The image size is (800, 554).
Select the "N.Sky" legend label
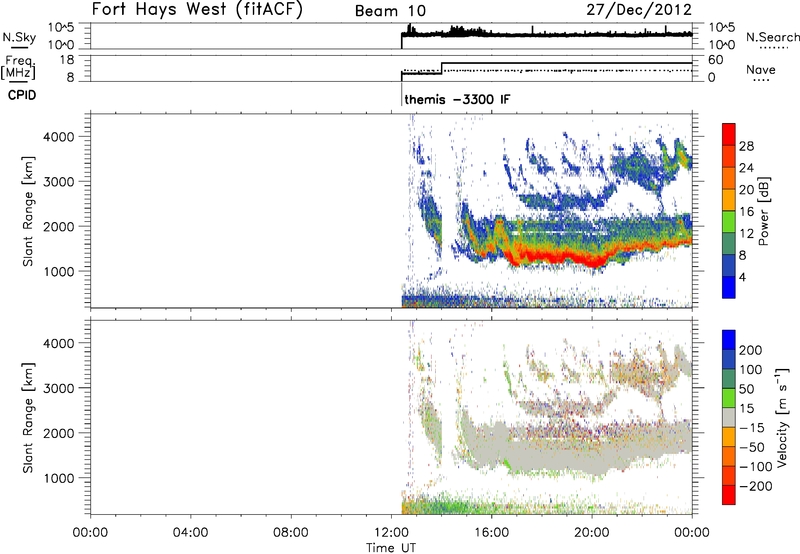point(19,37)
